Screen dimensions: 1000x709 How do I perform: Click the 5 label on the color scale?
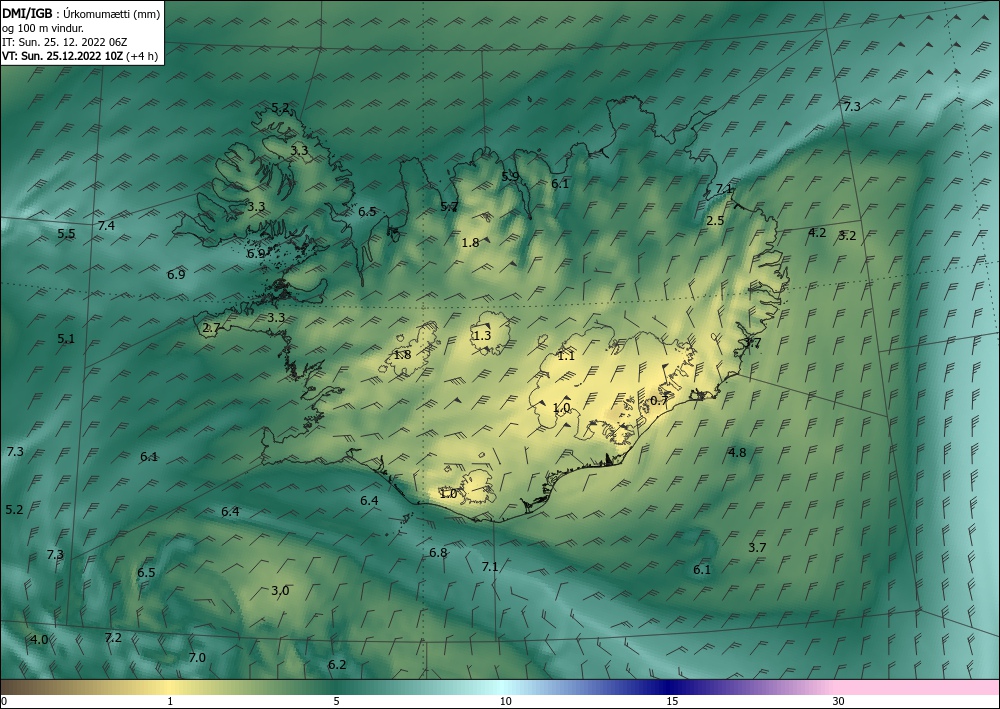tap(336, 701)
